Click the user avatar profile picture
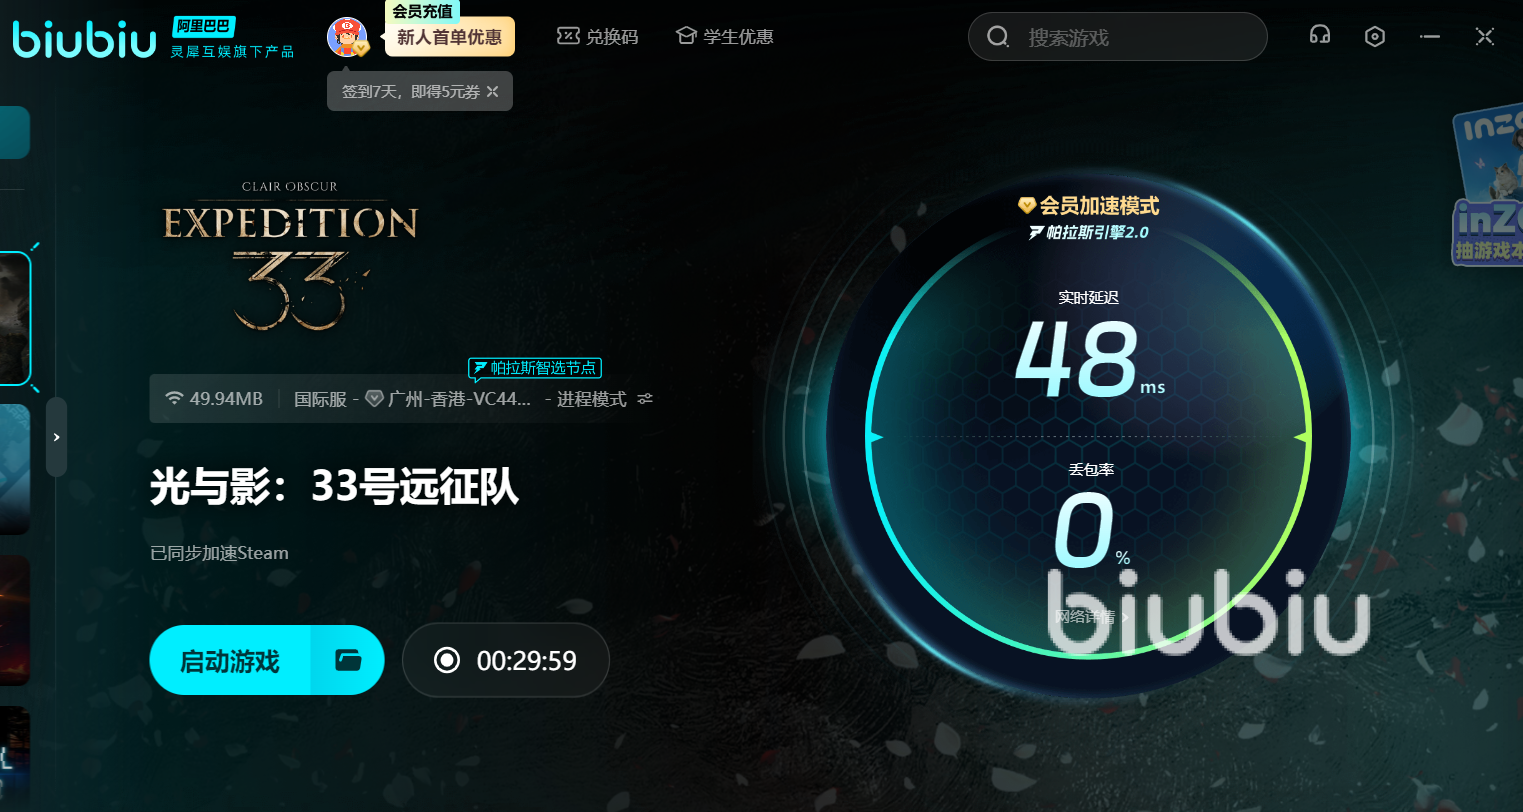1523x812 pixels. (x=346, y=37)
